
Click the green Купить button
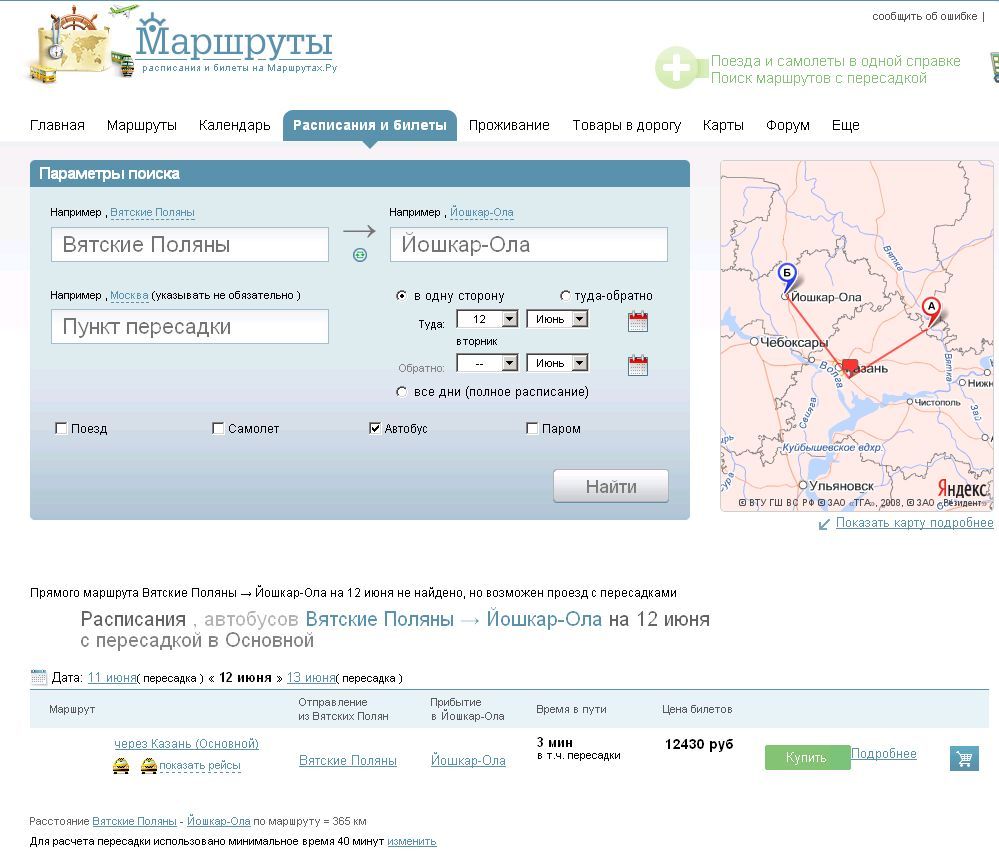coord(806,757)
